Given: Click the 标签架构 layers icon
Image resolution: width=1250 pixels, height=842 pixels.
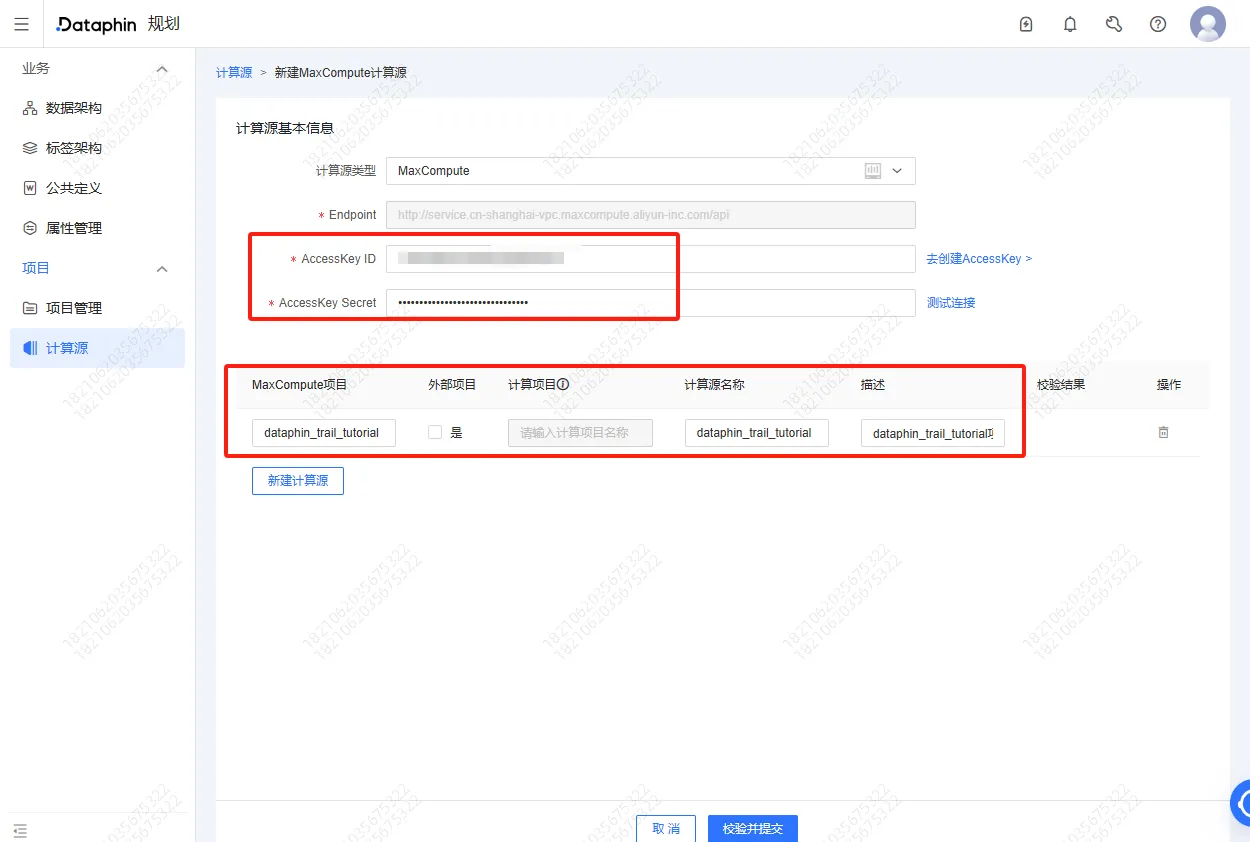Looking at the screenshot, I should click(30, 148).
